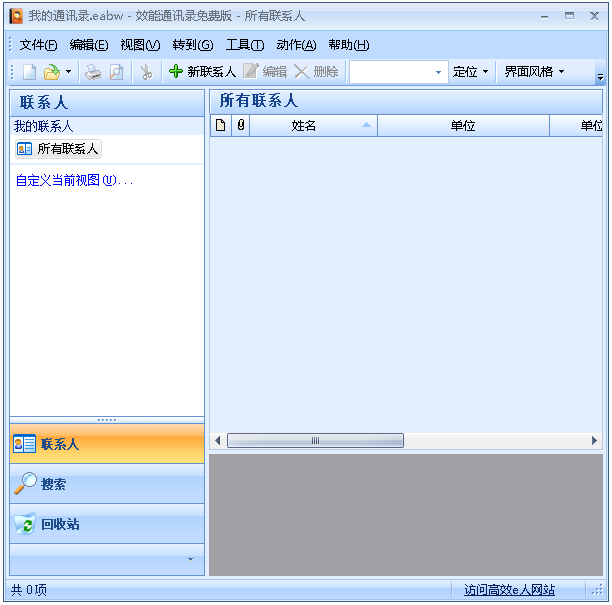Click the 共 0 项 status text
612x605 pixels.
click(x=29, y=590)
